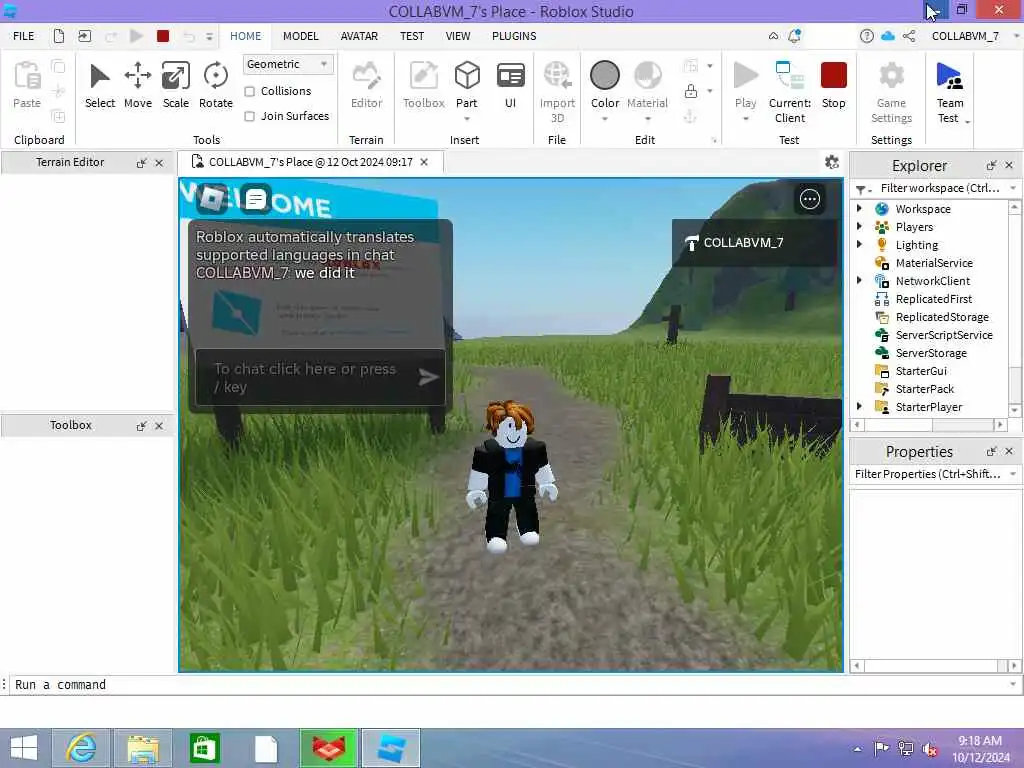Click the Filter Properties search field
Image resolution: width=1024 pixels, height=768 pixels.
click(x=930, y=474)
